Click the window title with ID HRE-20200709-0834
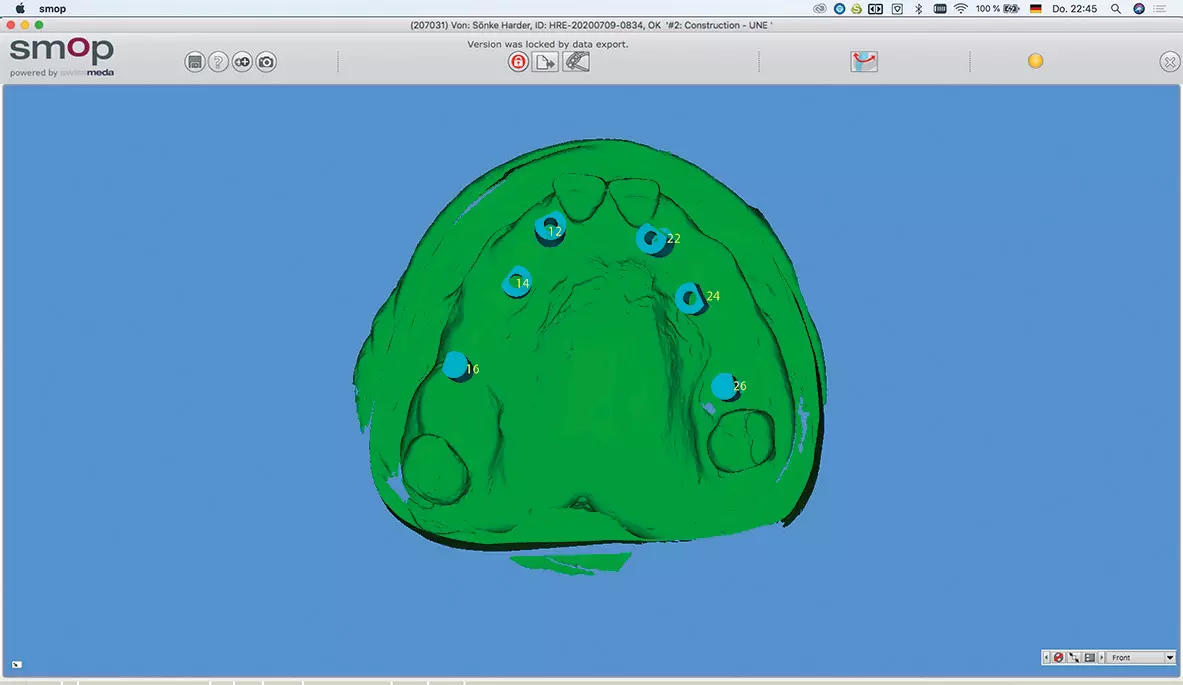Image resolution: width=1183 pixels, height=685 pixels. (x=591, y=25)
